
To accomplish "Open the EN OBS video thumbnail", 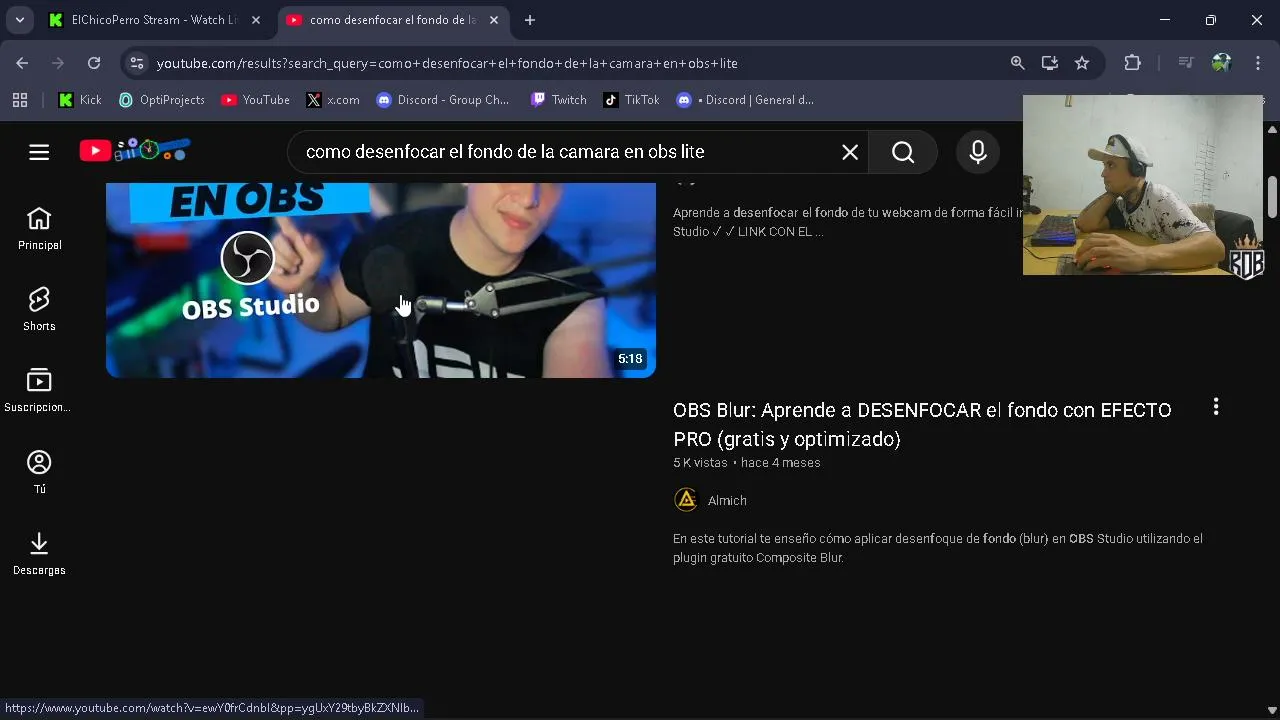I will 381,280.
